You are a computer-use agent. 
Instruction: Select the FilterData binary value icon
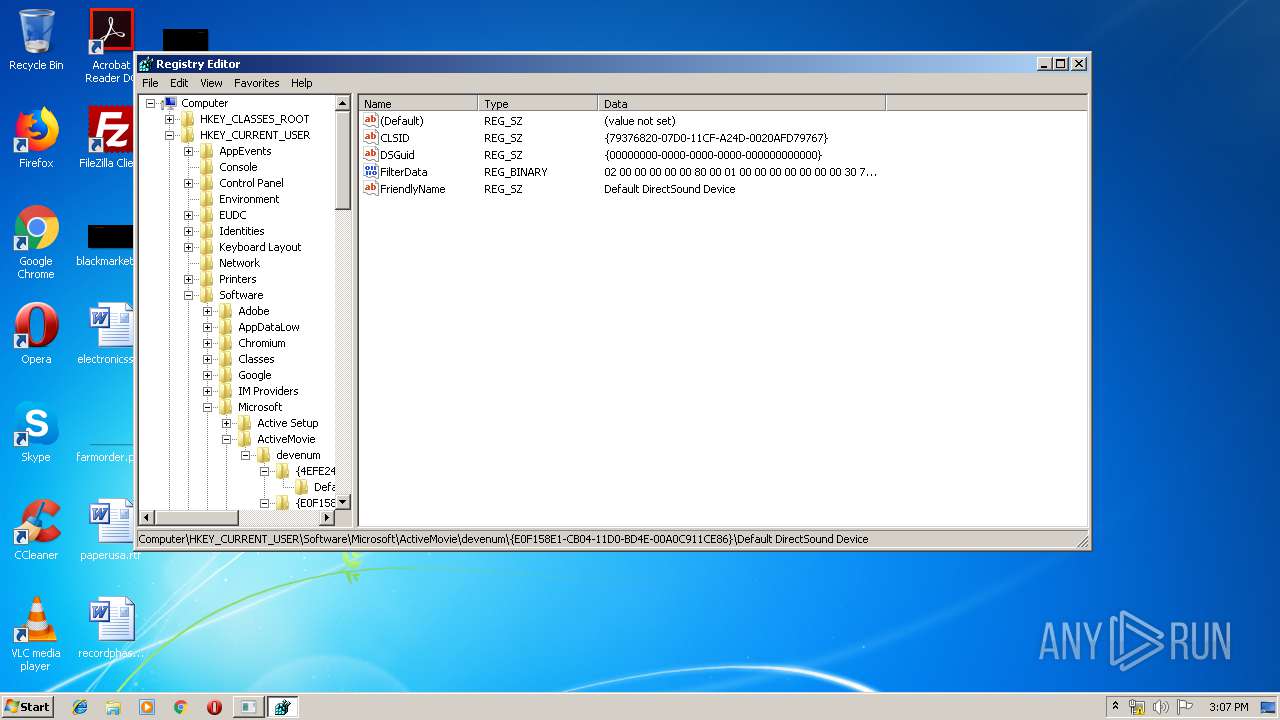tap(371, 172)
